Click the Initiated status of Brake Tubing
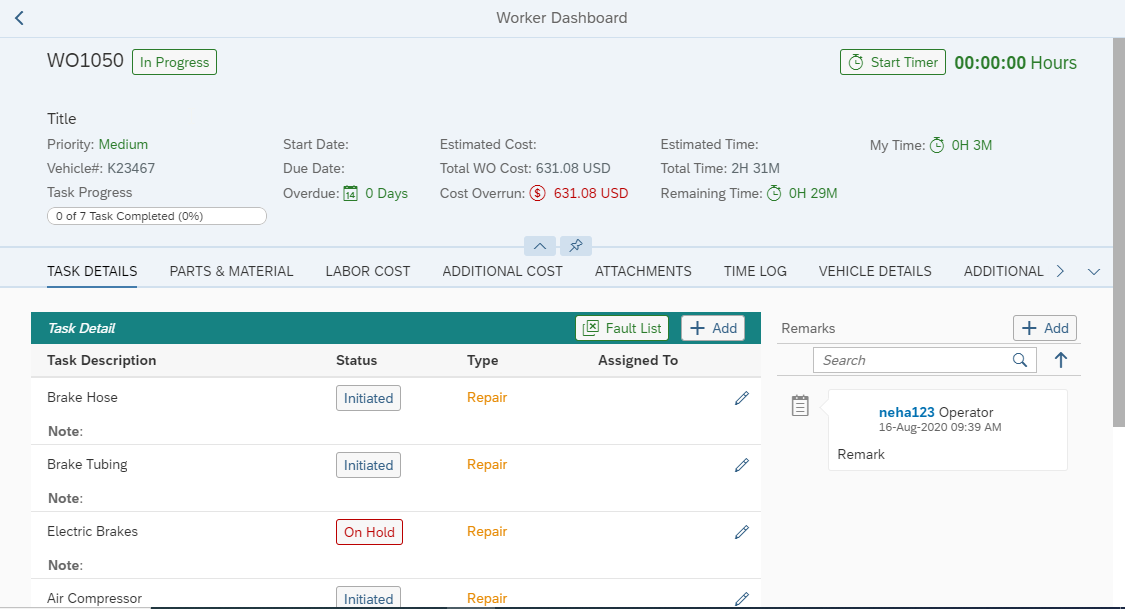Image resolution: width=1125 pixels, height=609 pixels. [368, 465]
